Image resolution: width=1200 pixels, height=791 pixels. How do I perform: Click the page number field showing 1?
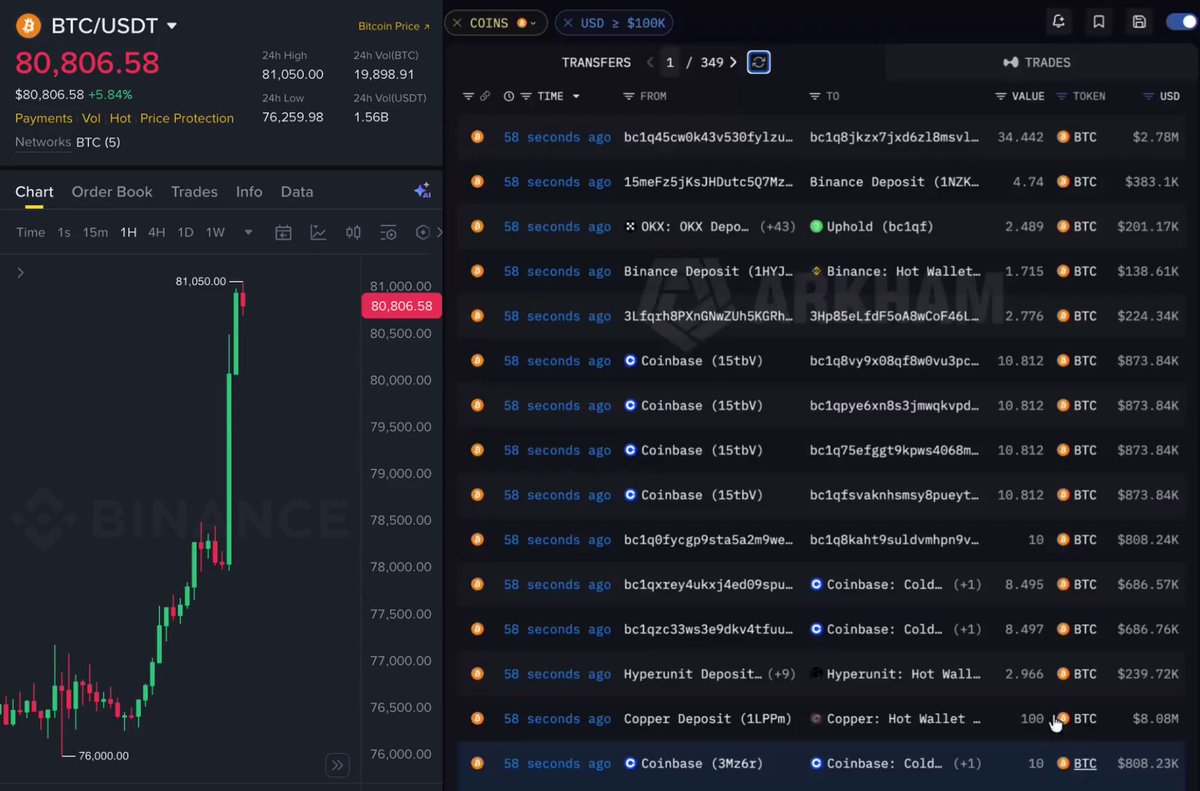point(670,62)
